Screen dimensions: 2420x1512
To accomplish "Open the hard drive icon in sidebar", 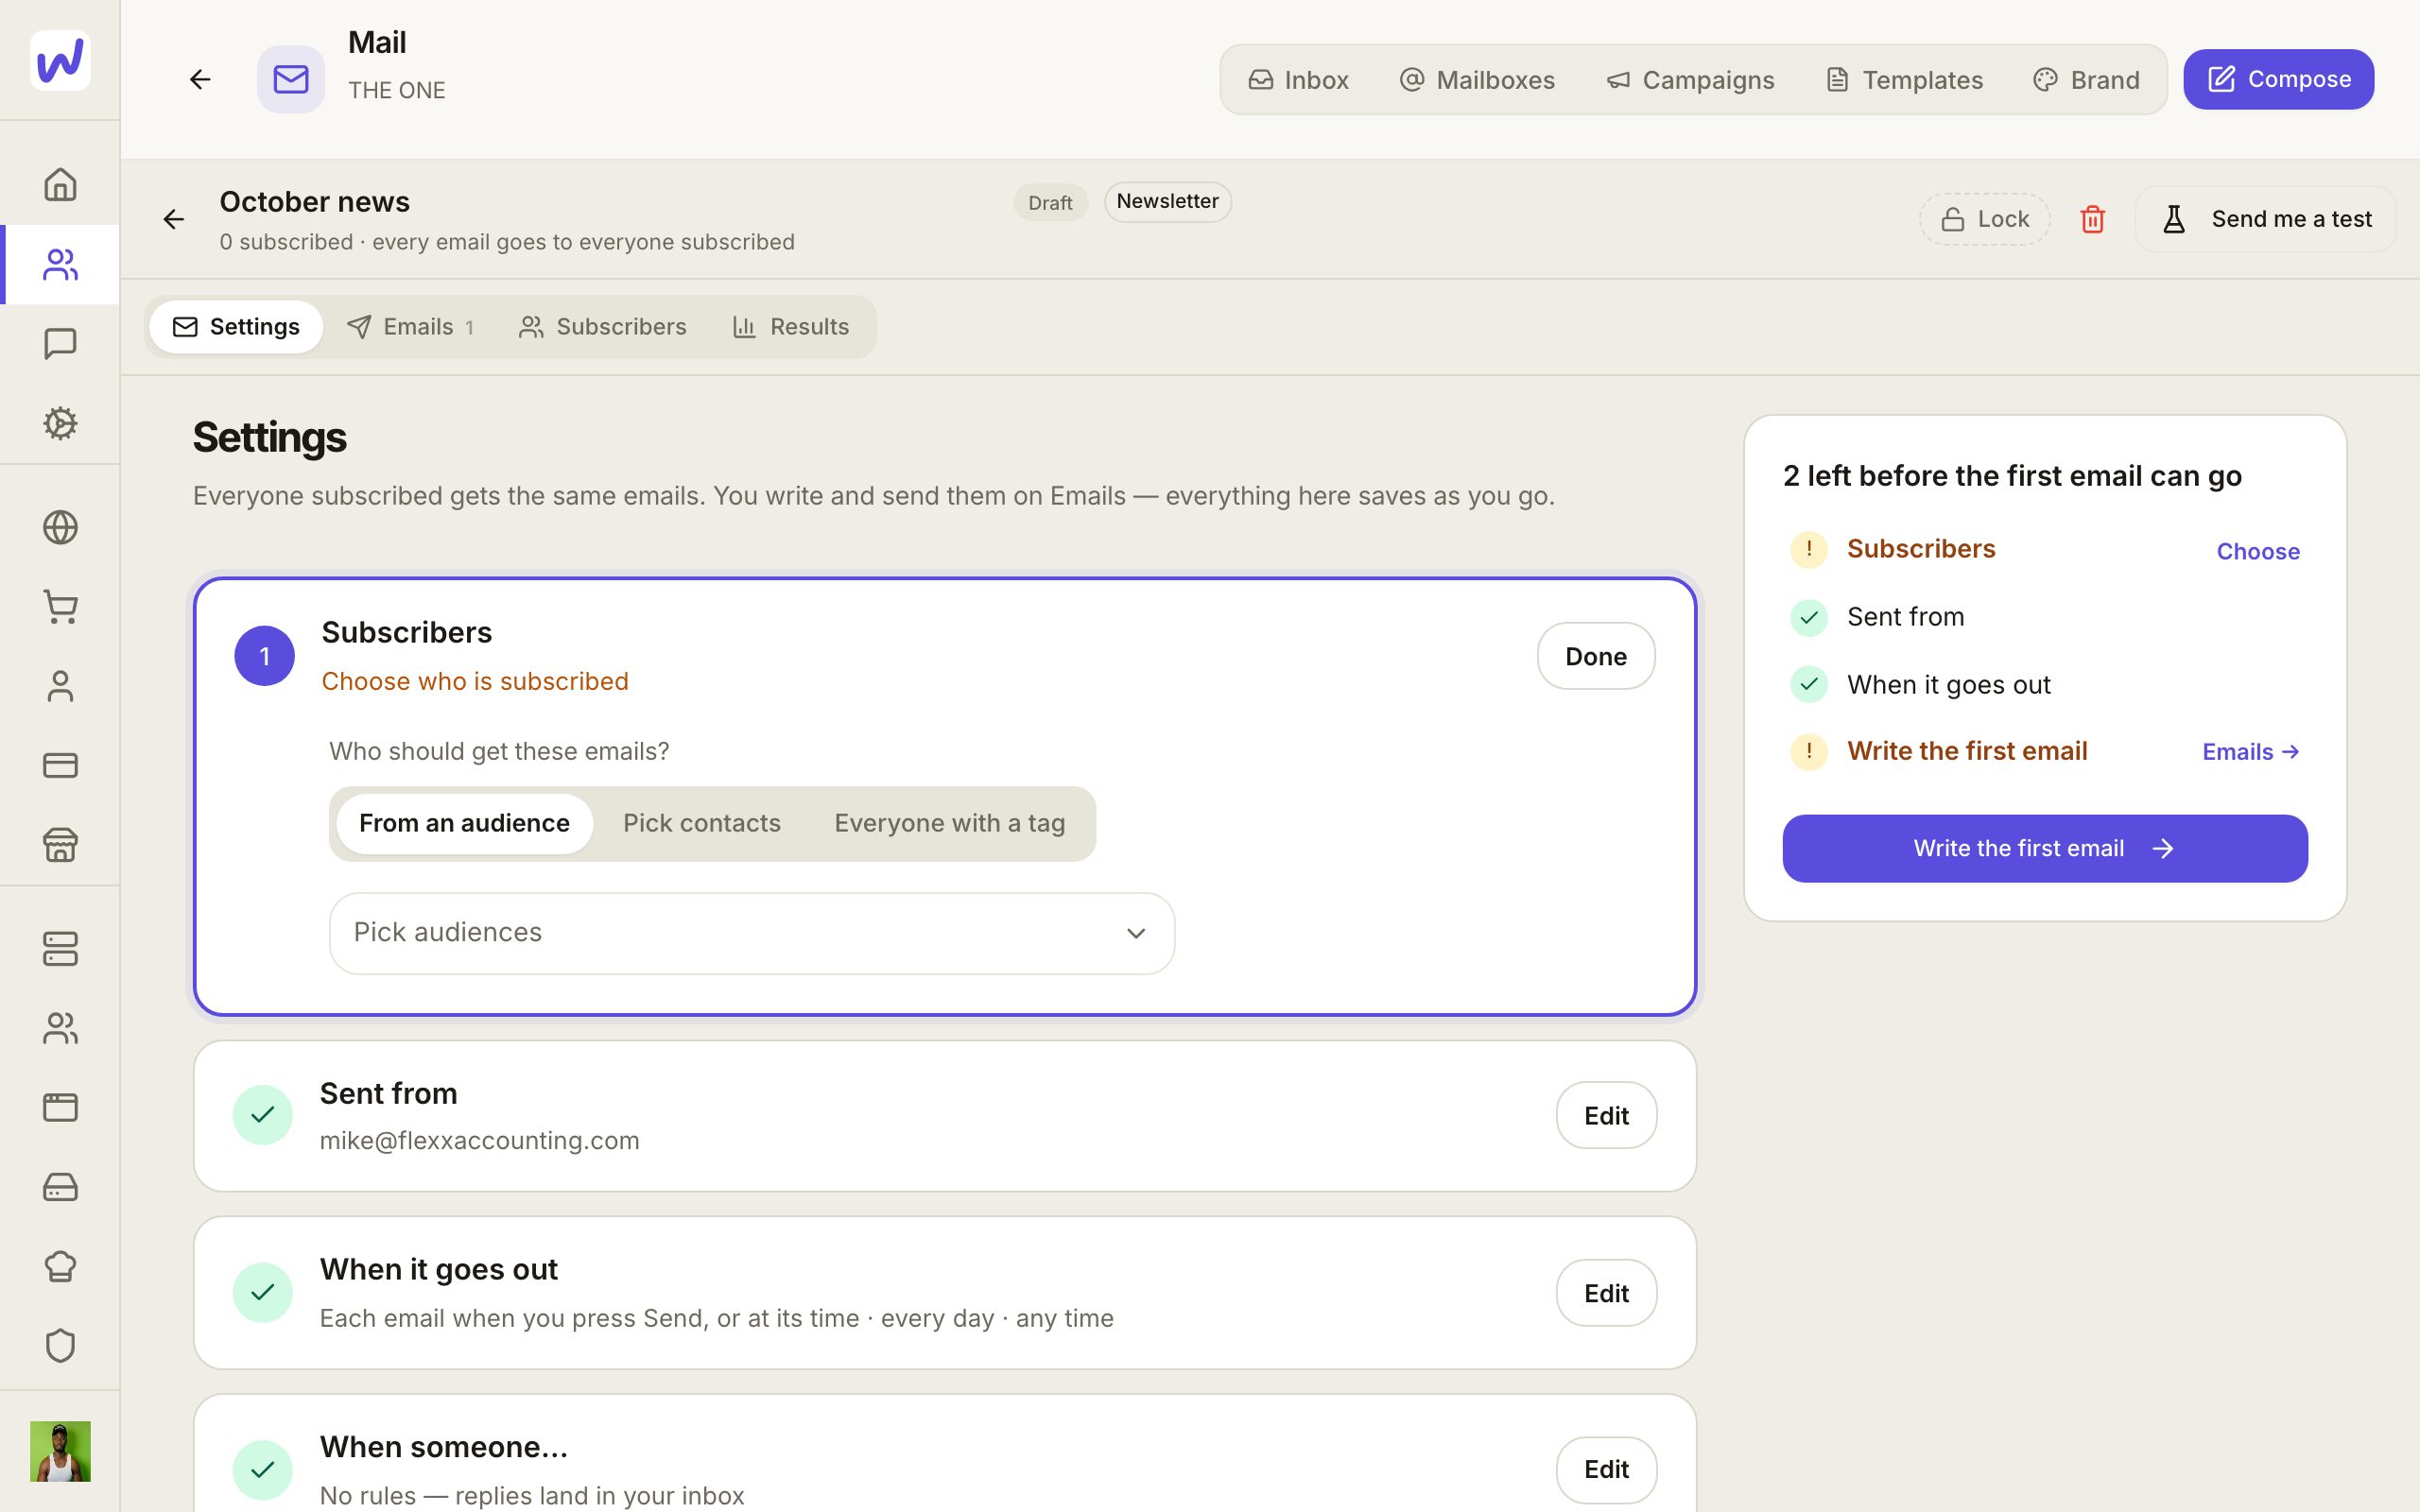I will click(x=60, y=1187).
